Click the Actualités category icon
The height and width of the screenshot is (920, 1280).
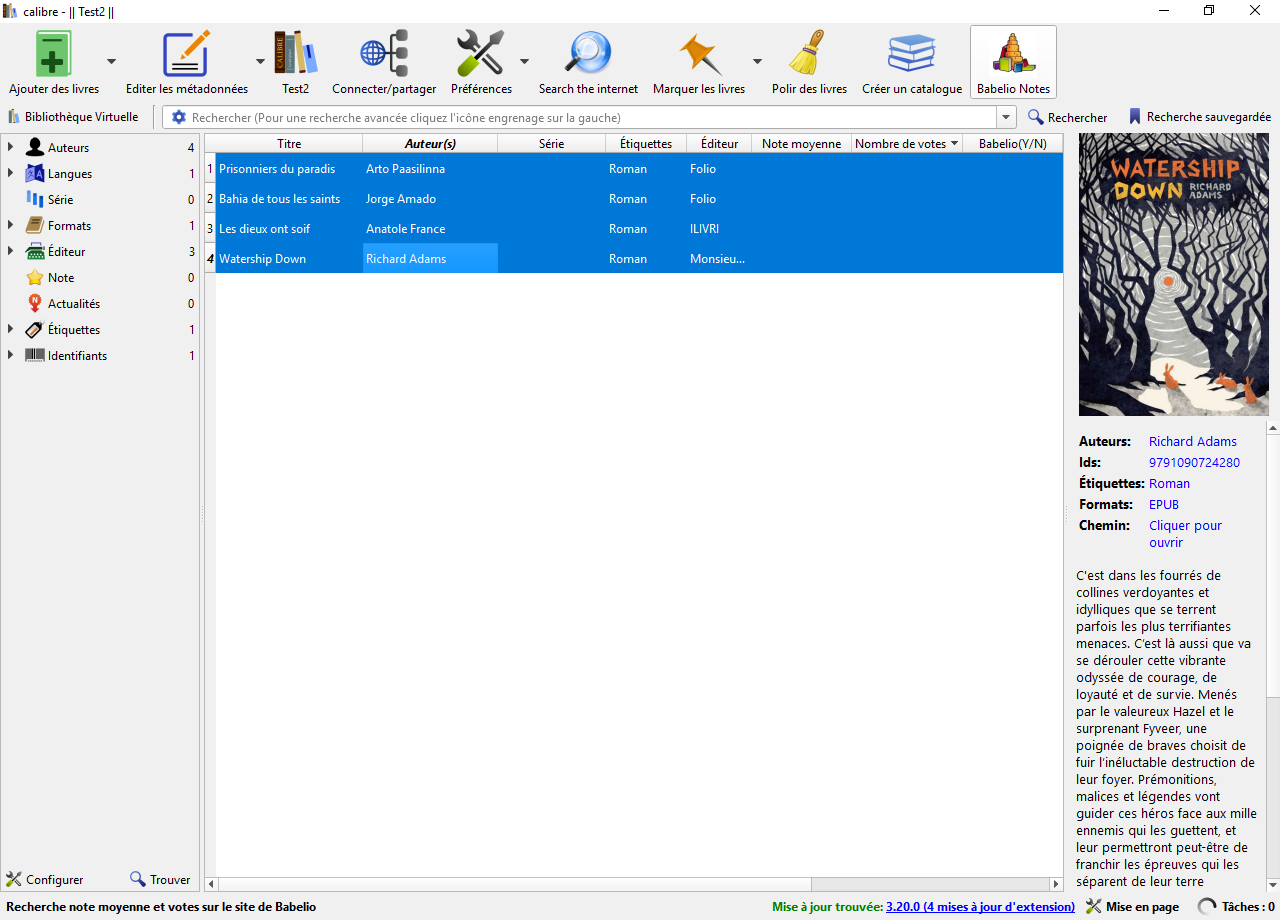pyautogui.click(x=35, y=304)
